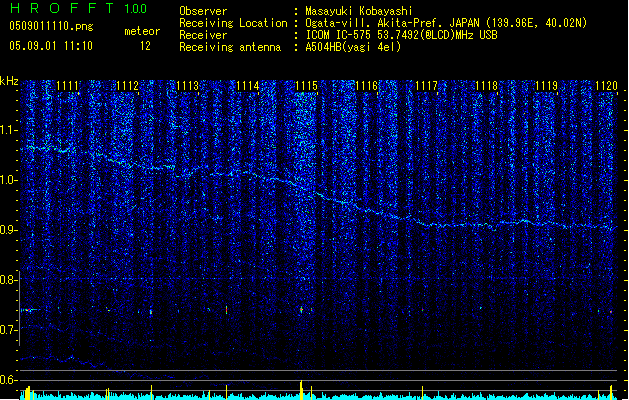Image resolution: width=629 pixels, height=400 pixels.
Task: Click the receiver value ICOM IC-575 53.7492 MHz USB
Action: (401, 35)
